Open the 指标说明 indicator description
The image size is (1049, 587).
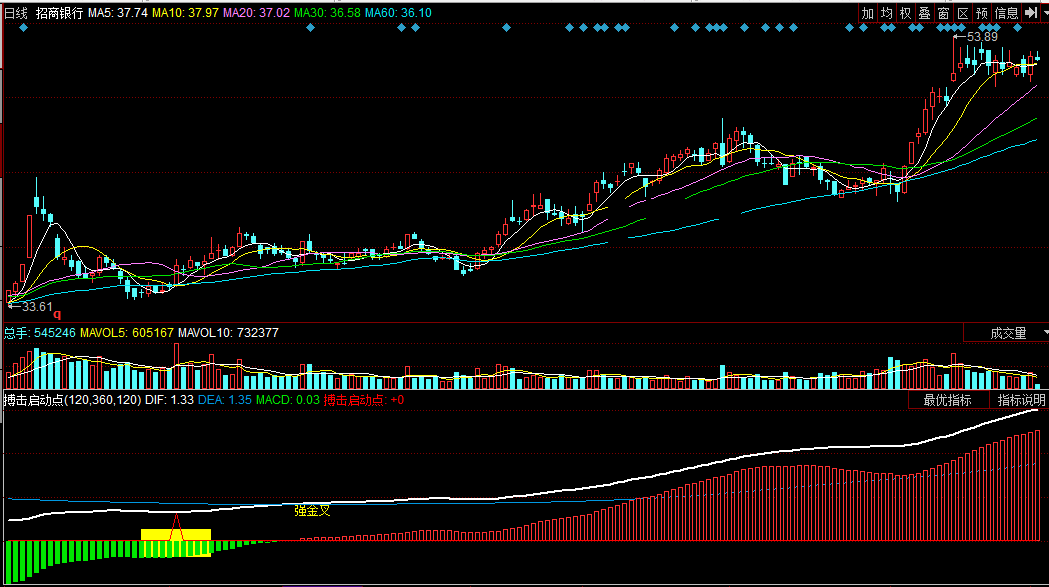point(1021,400)
